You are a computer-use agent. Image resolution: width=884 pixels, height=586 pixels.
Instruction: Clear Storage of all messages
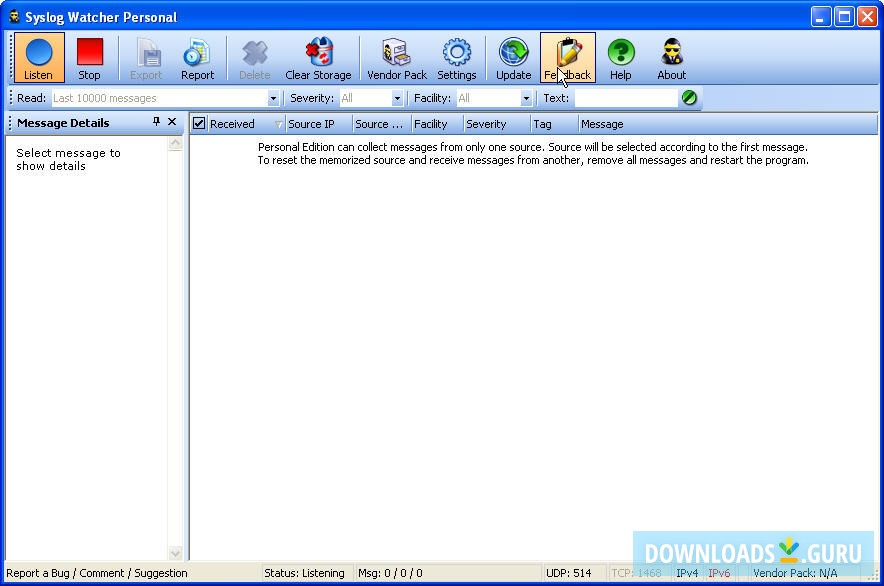318,58
